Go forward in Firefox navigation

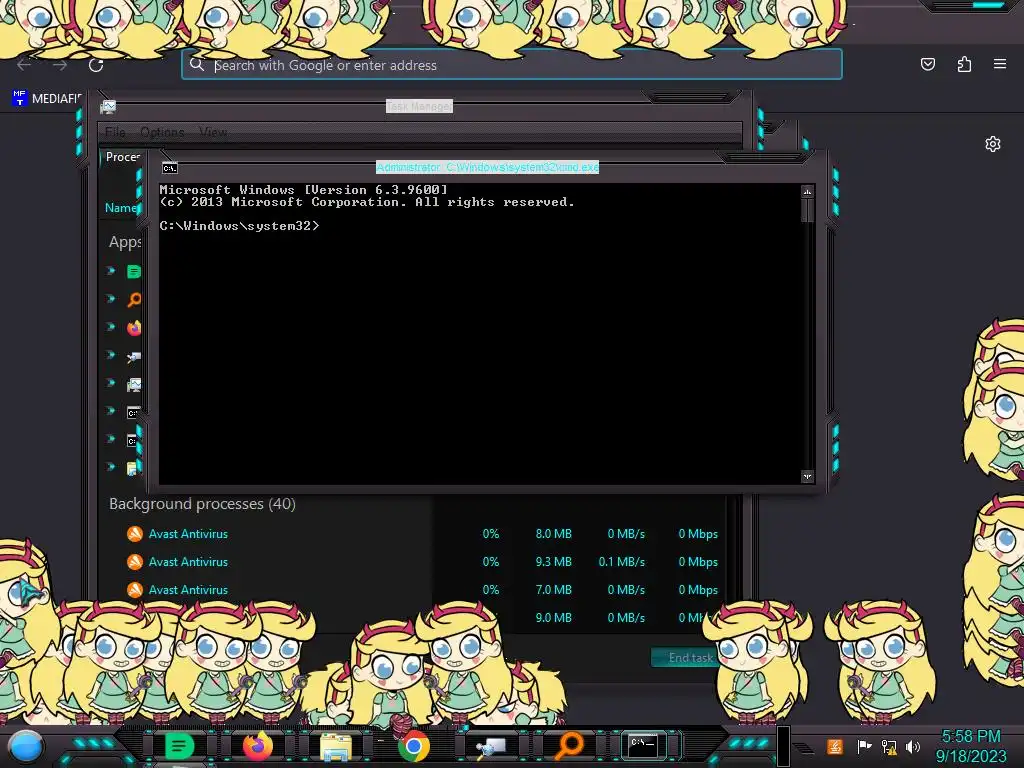point(60,65)
